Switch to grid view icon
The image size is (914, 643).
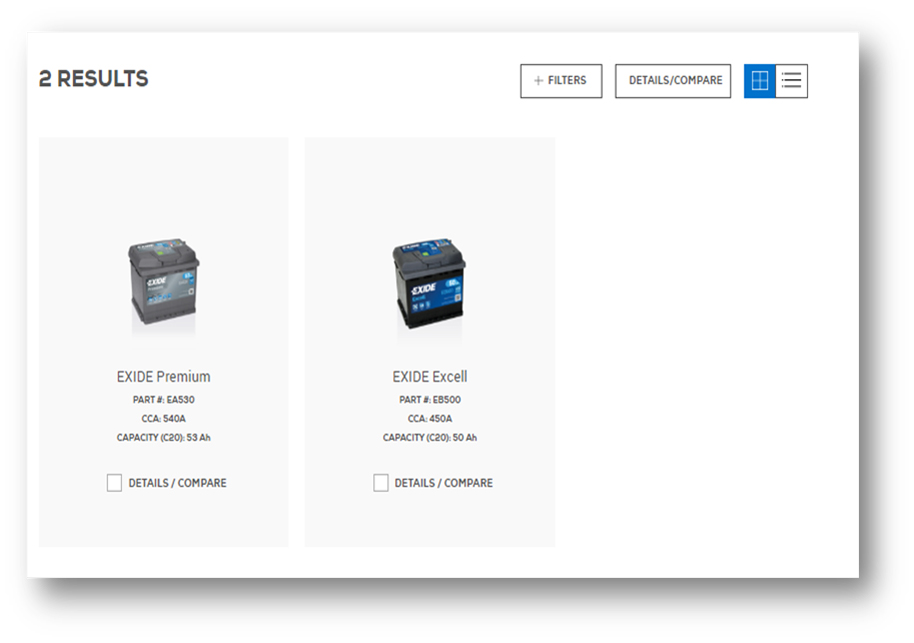(x=760, y=80)
